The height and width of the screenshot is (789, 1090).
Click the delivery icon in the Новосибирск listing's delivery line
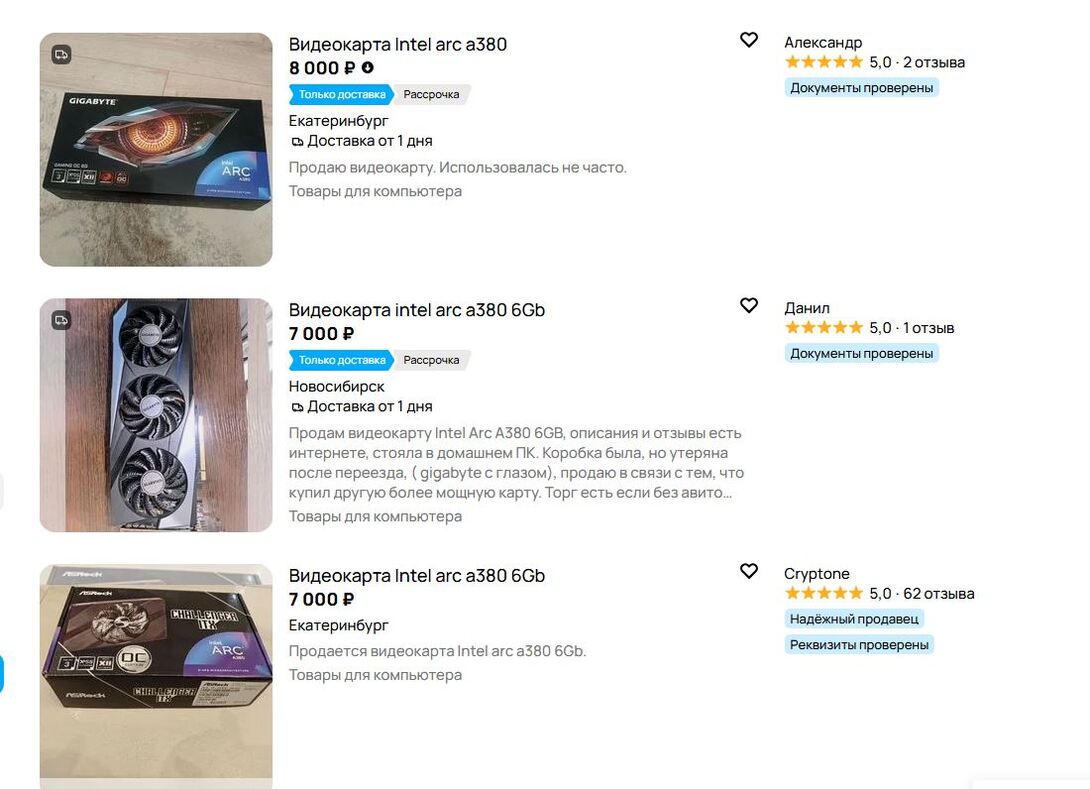297,408
